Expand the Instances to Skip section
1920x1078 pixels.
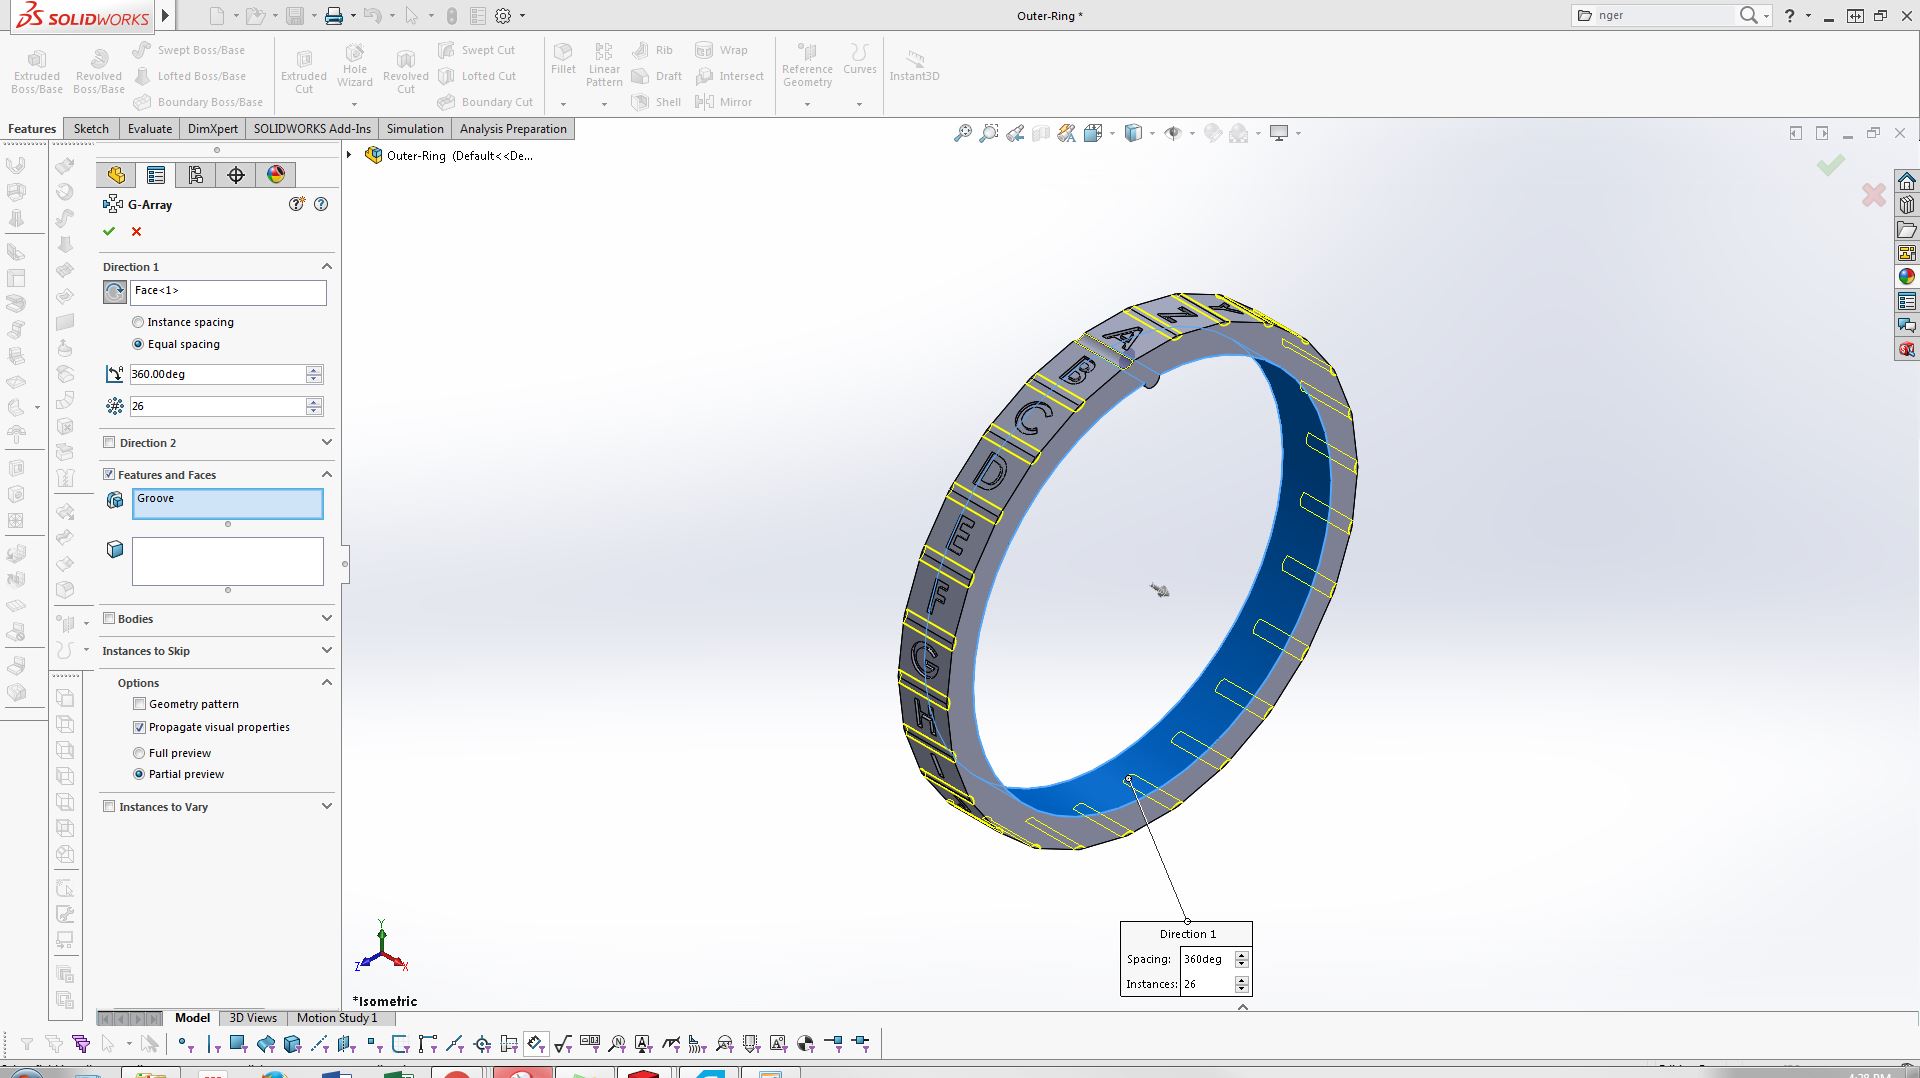pos(326,650)
